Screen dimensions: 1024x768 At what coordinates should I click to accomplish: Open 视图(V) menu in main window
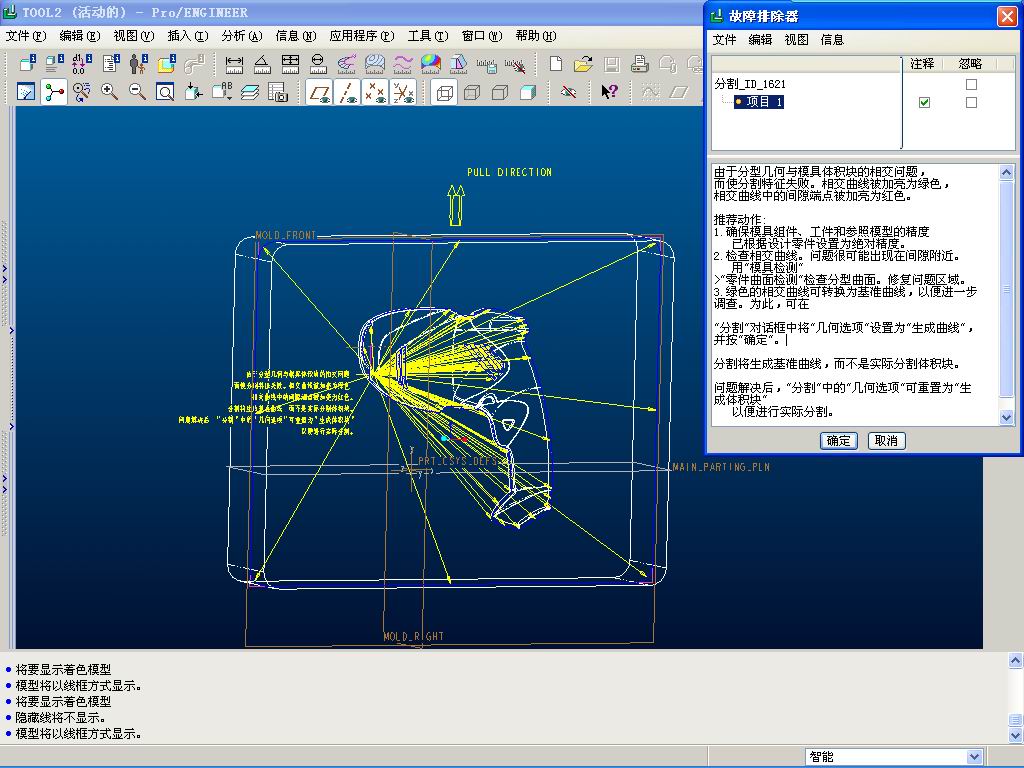[134, 36]
